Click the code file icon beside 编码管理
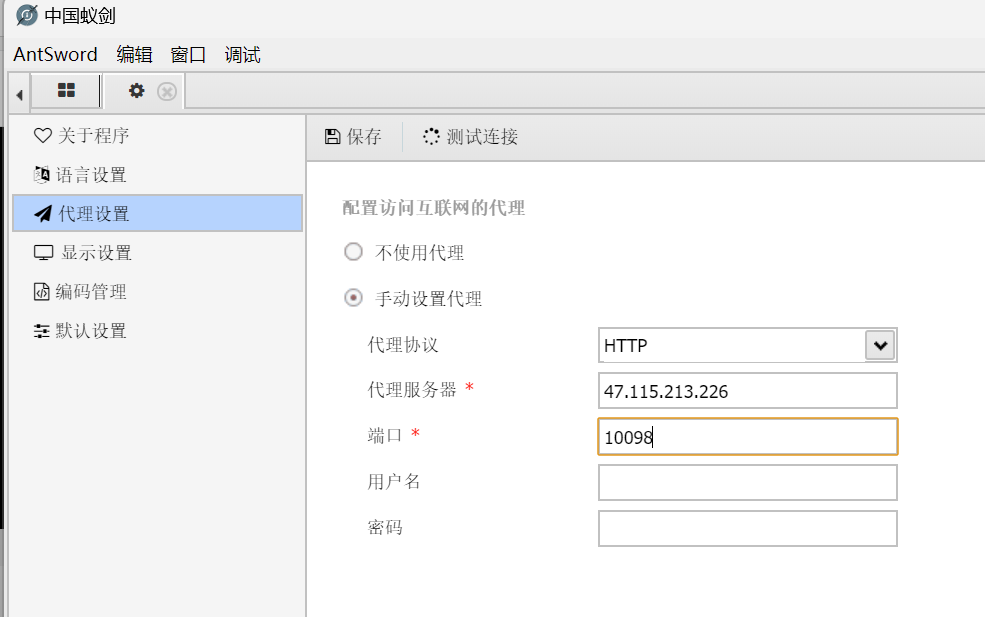The width and height of the screenshot is (985, 617). [41, 292]
